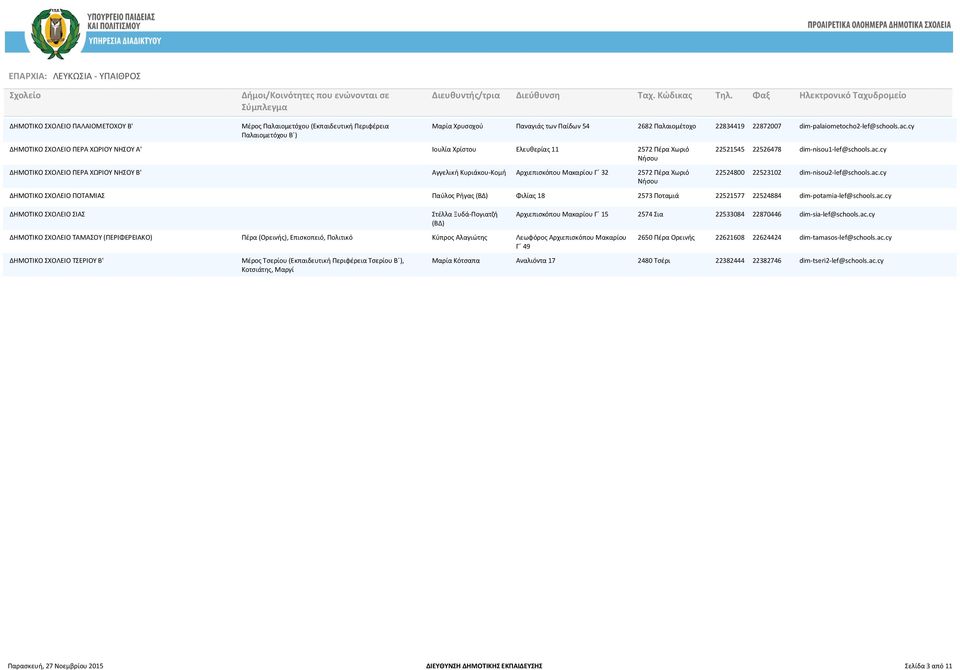Viewport: 960px width, 670px height.
Task: Click 'ΥΠΟΥΡΓΕΙΟ ΠΑΙΔΕΙΑΣ ΚΑΙ ΠΟΛΙΤΙΣΜΟΥ' heading text
Action: pos(121,21)
